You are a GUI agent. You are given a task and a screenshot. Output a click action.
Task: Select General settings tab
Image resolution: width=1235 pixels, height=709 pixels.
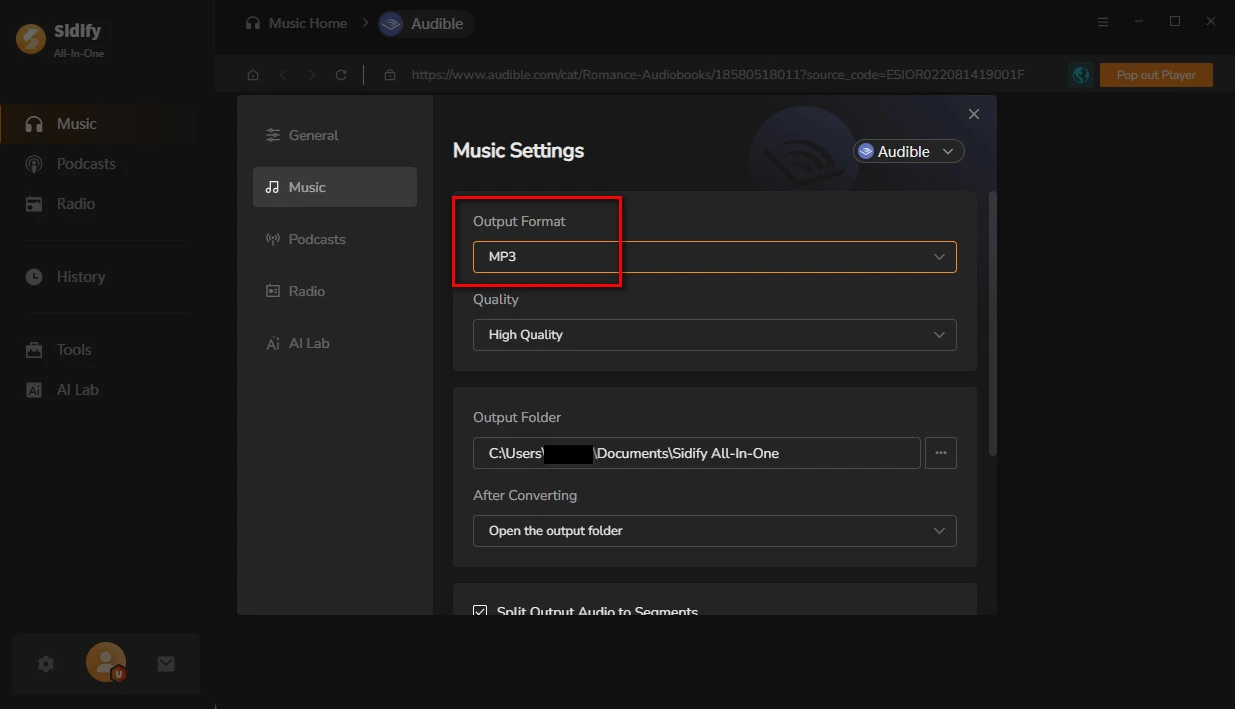click(335, 135)
